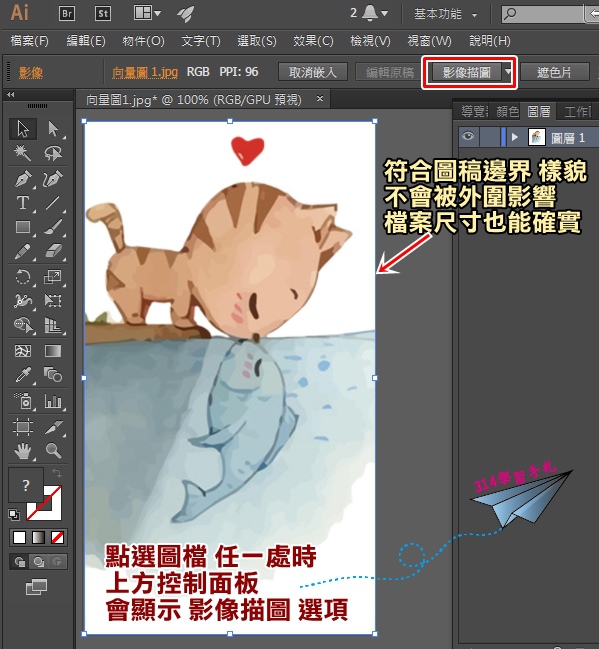Toggle visibility of 圖層 1 layer

point(468,137)
